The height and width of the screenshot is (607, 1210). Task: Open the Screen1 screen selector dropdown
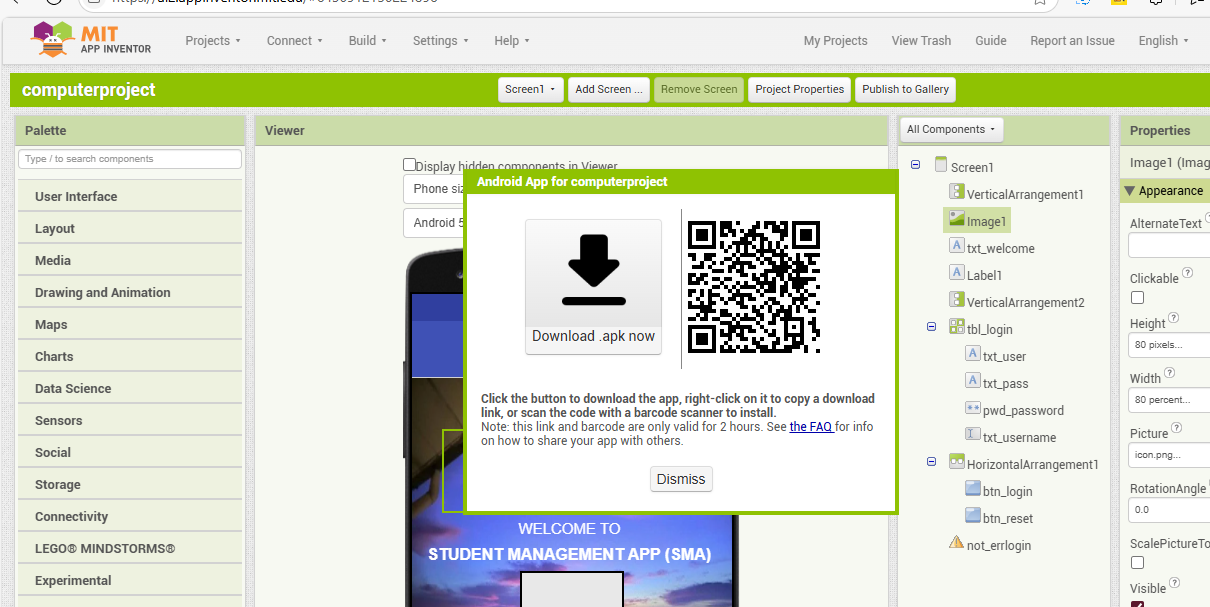[x=531, y=89]
